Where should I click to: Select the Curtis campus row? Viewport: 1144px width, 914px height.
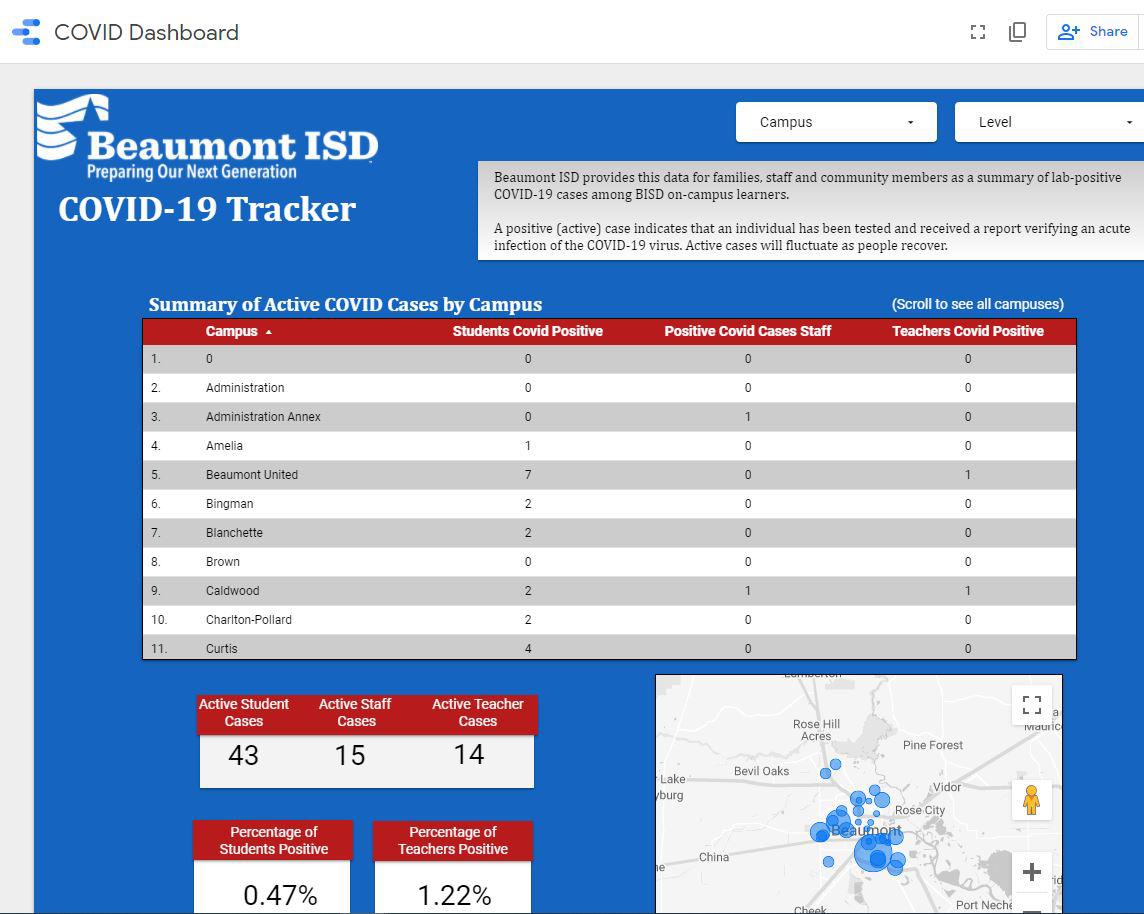[609, 647]
